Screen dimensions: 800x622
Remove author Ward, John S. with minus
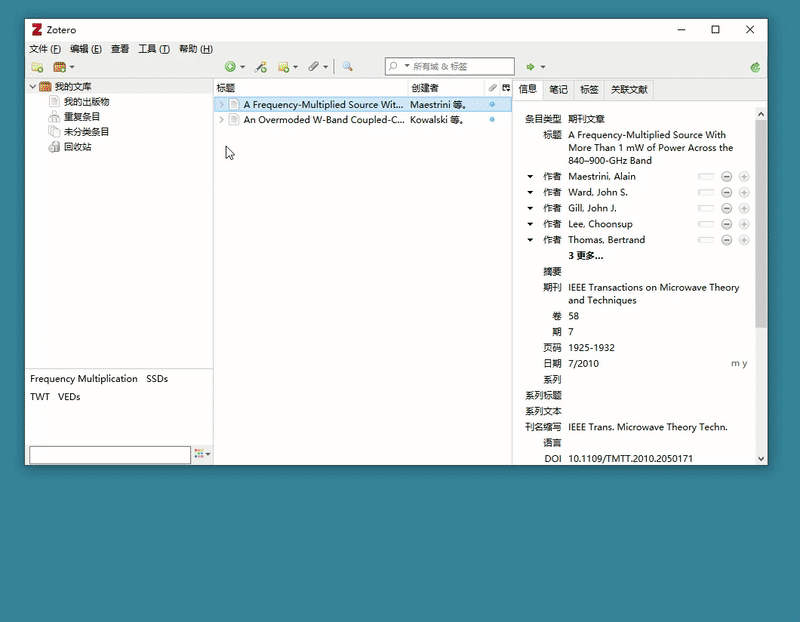[x=727, y=193]
